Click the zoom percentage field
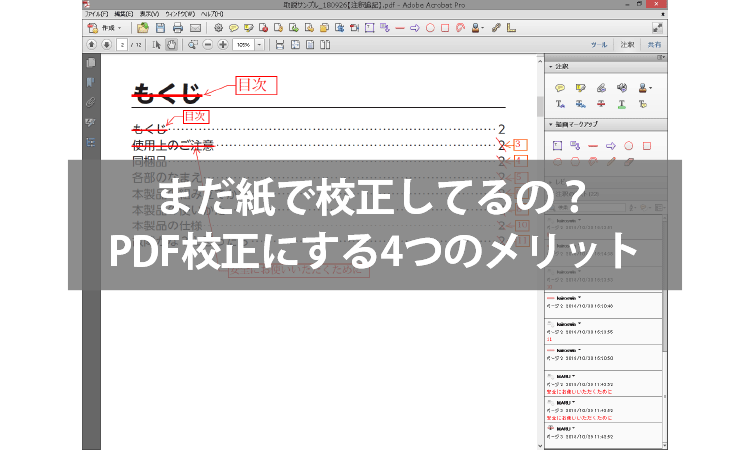The image size is (750, 450). pos(243,44)
